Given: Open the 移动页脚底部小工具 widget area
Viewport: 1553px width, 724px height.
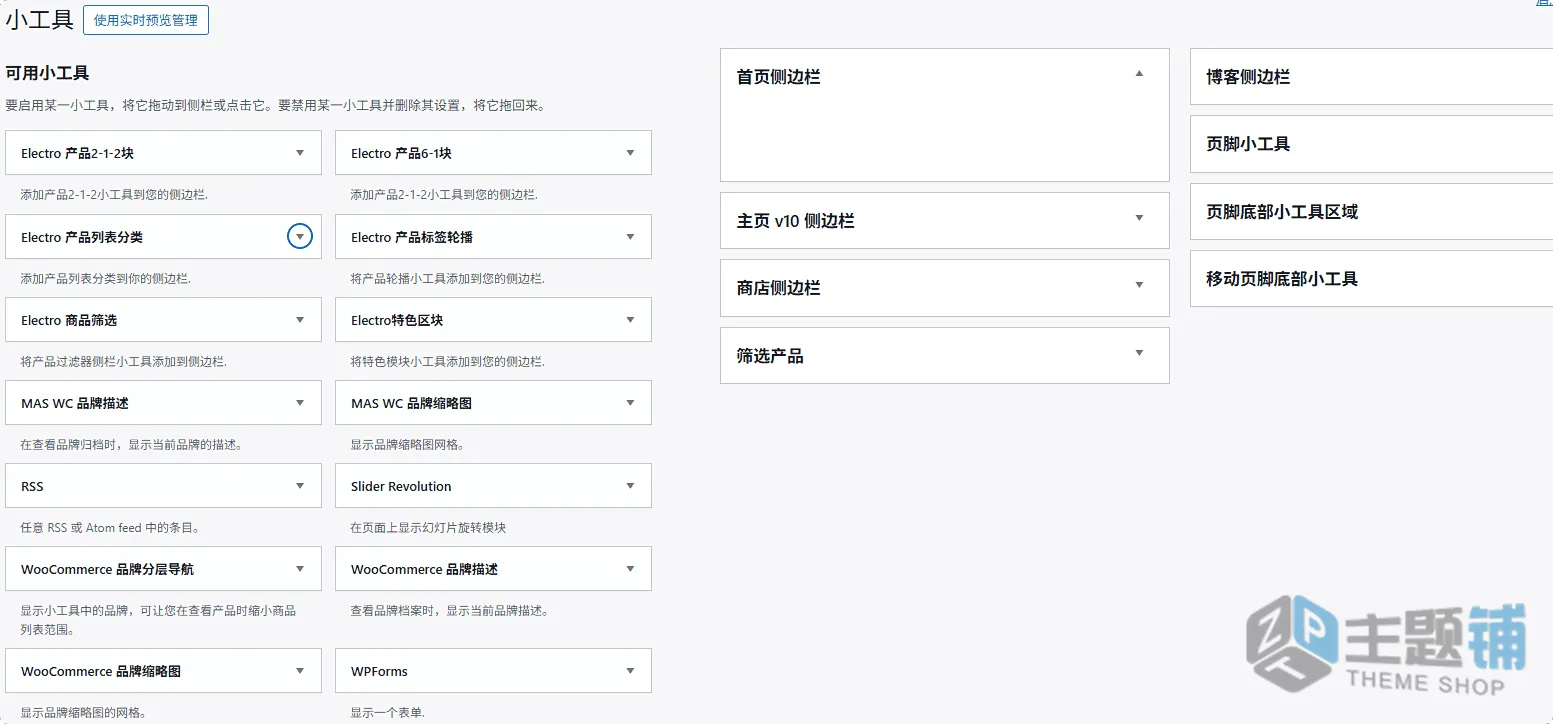Looking at the screenshot, I should (1371, 278).
